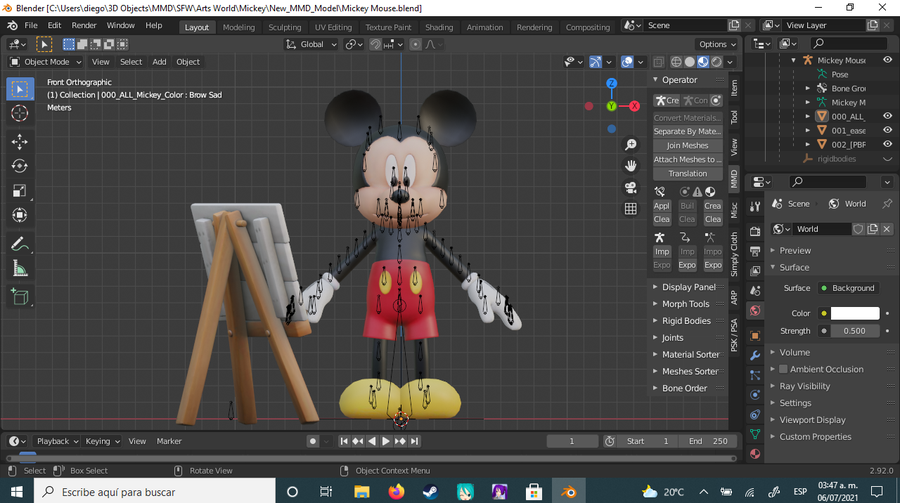
Task: Open the Add menu in viewport header
Action: coord(159,61)
